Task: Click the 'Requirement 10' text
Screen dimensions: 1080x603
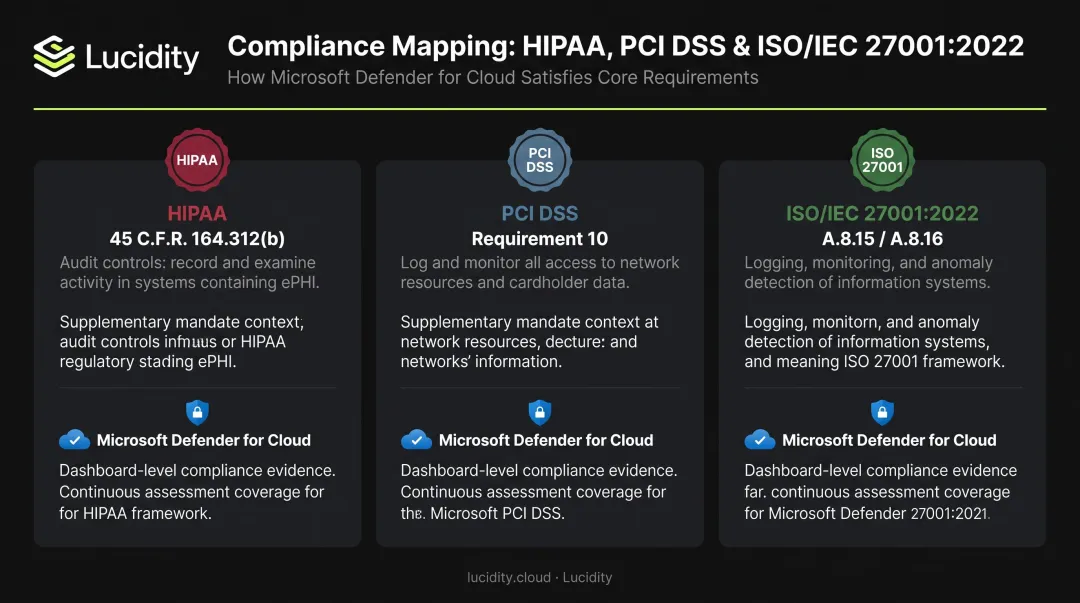Action: coord(540,238)
